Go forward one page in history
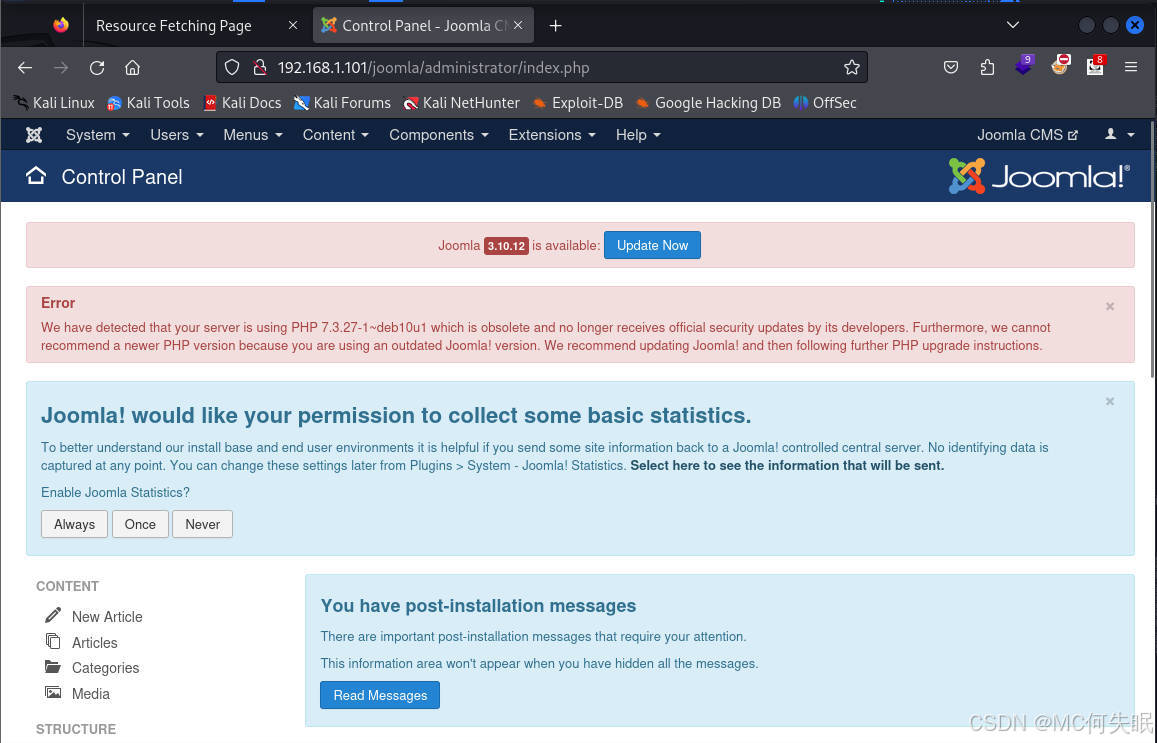This screenshot has height=743, width=1157. [x=61, y=68]
